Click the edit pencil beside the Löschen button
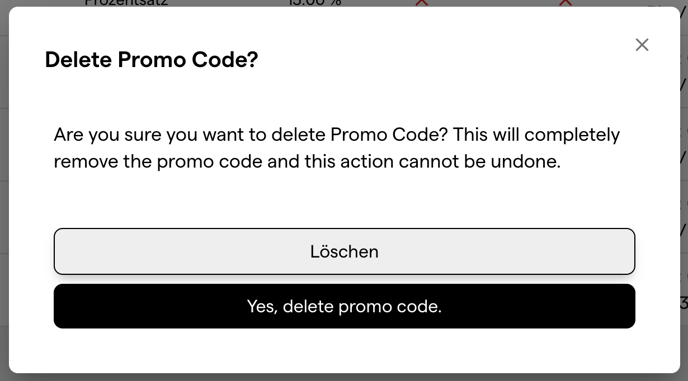 click(684, 229)
